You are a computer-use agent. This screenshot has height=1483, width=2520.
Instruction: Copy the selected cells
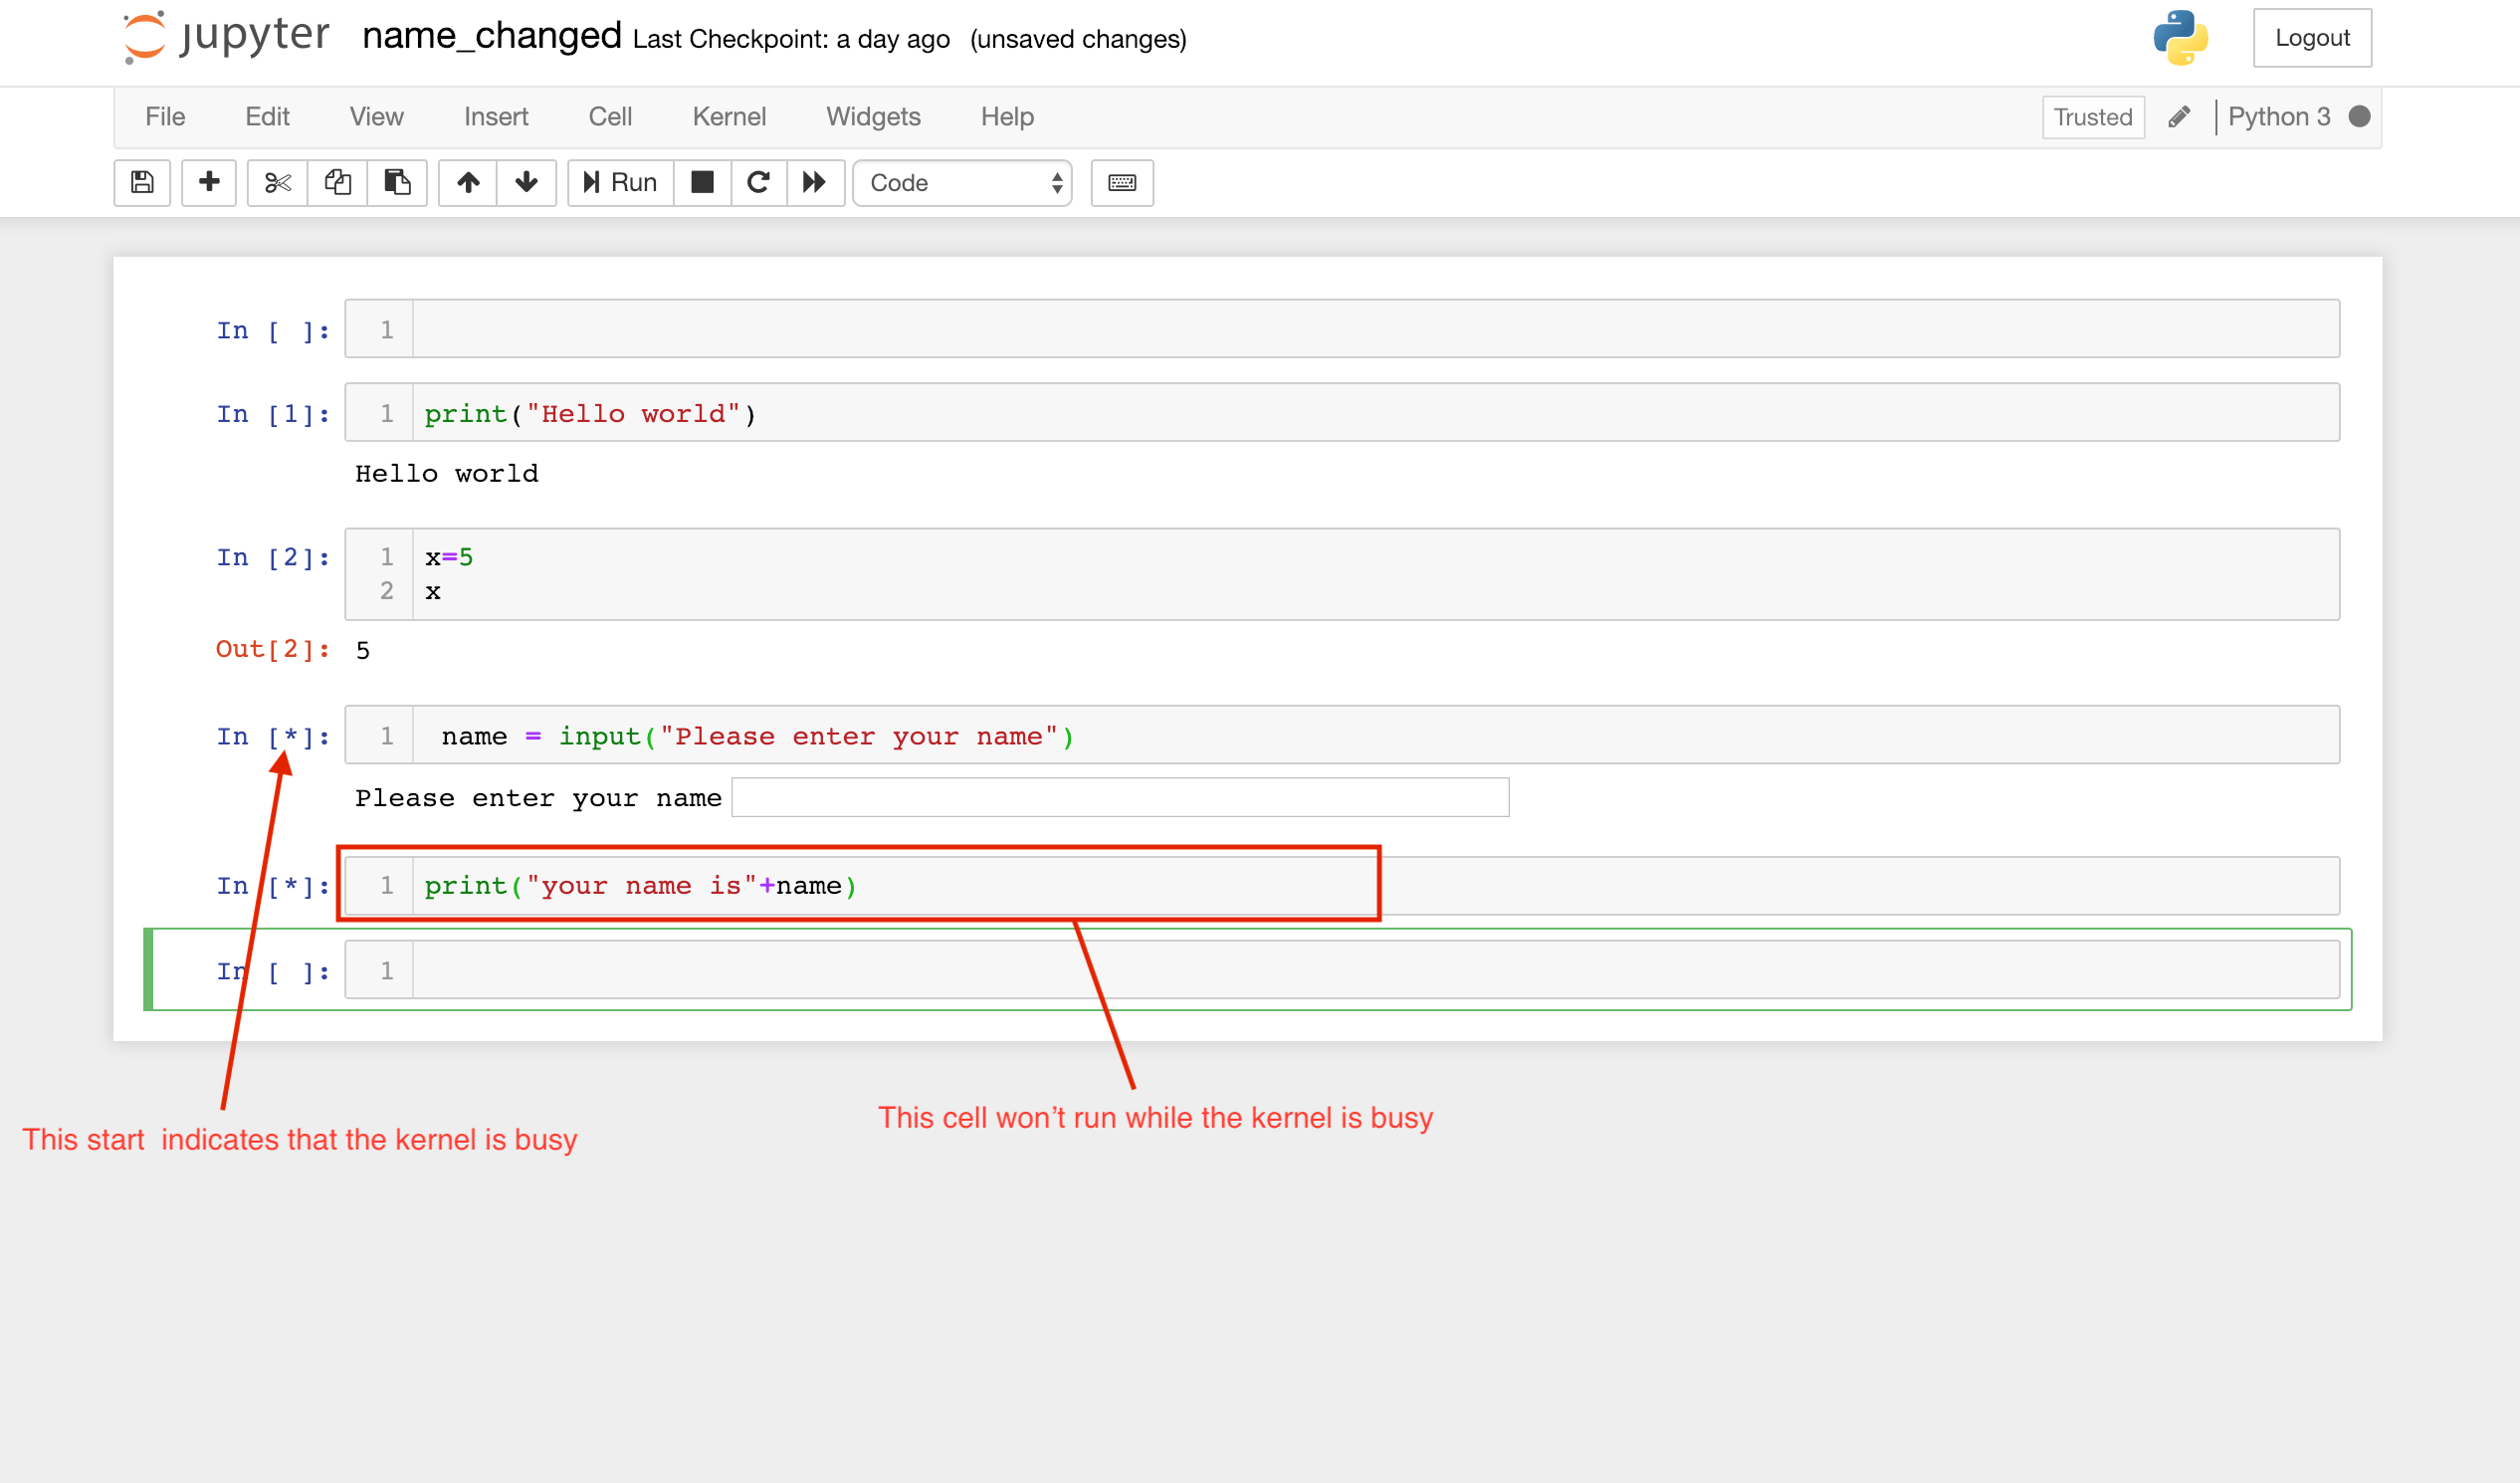point(337,183)
